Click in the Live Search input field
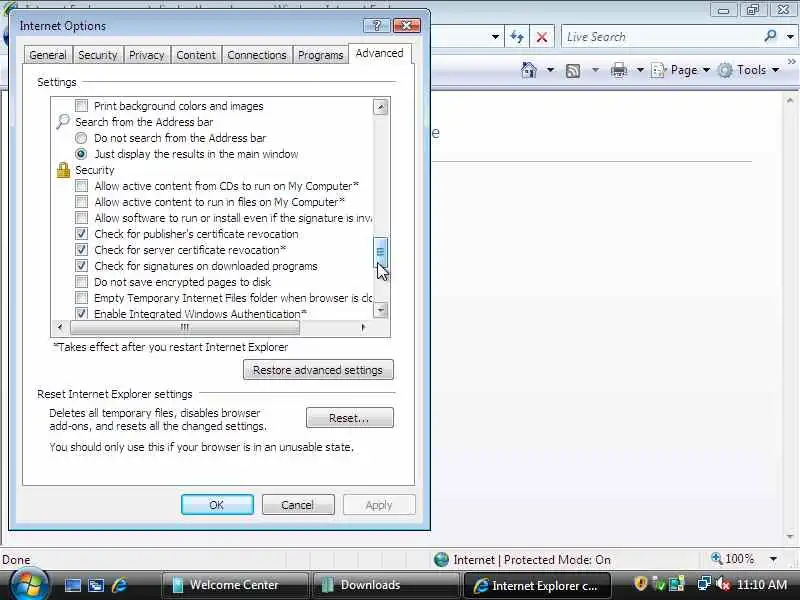The width and height of the screenshot is (800, 600). pos(663,37)
